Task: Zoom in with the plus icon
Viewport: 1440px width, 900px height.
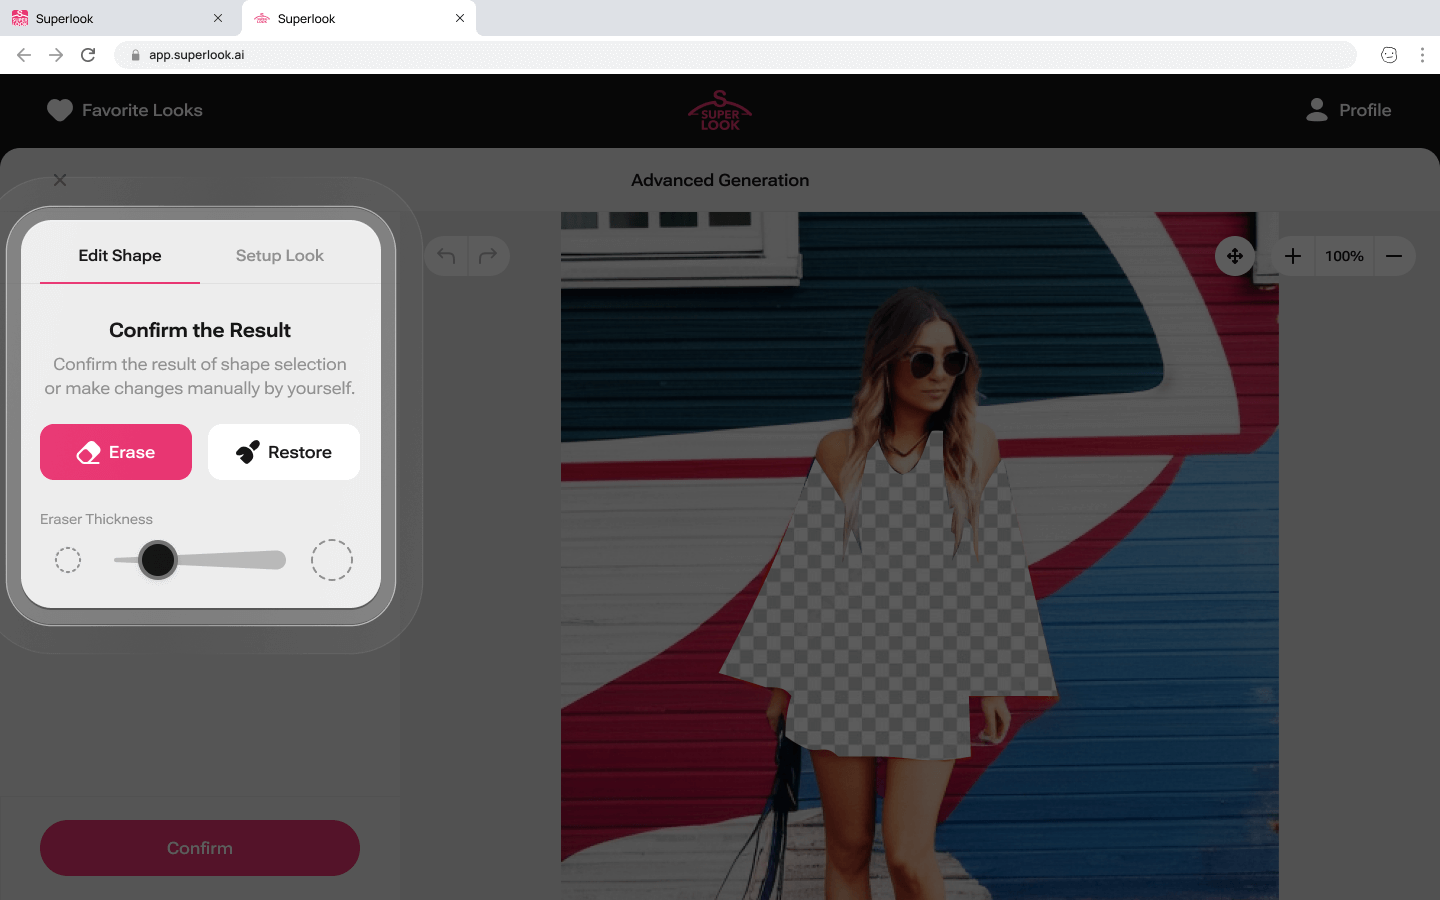Action: (1292, 256)
